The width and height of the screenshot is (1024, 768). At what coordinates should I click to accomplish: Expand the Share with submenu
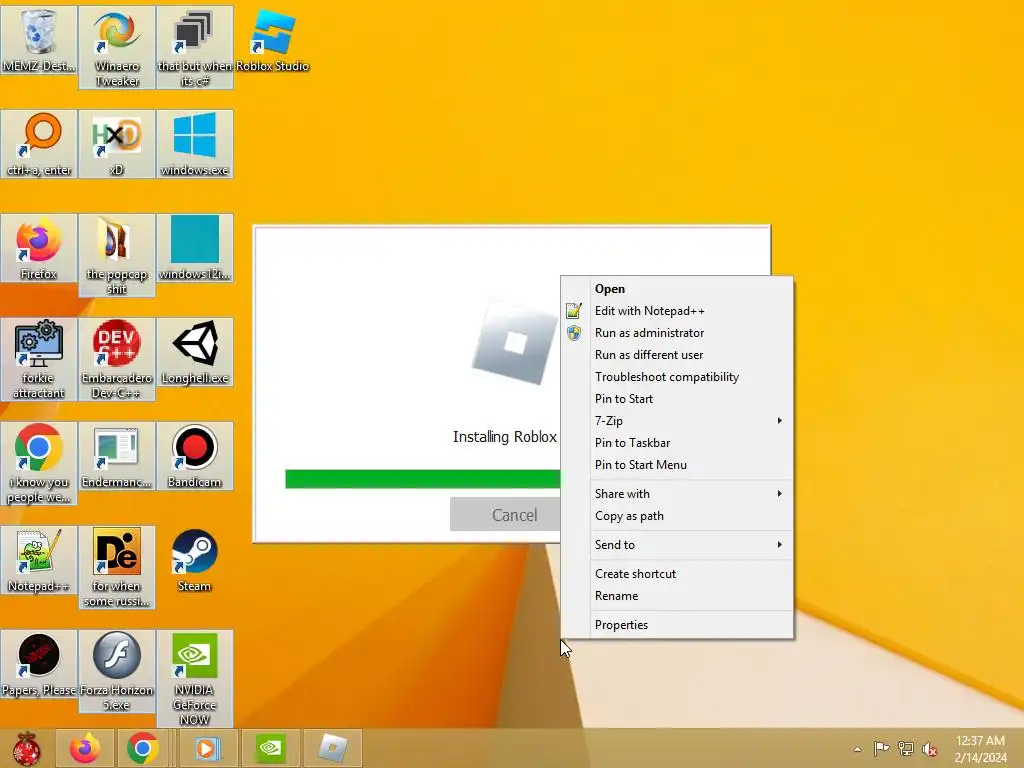pyautogui.click(x=678, y=494)
